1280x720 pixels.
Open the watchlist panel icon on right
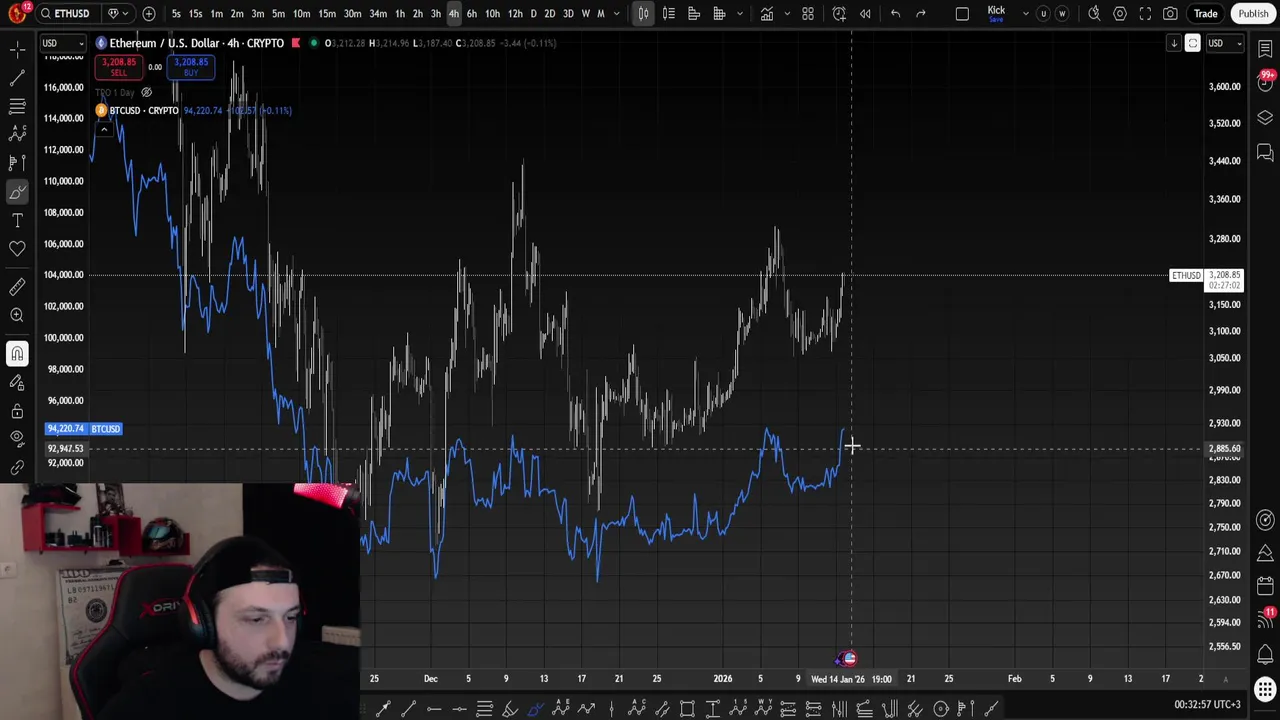click(1265, 49)
